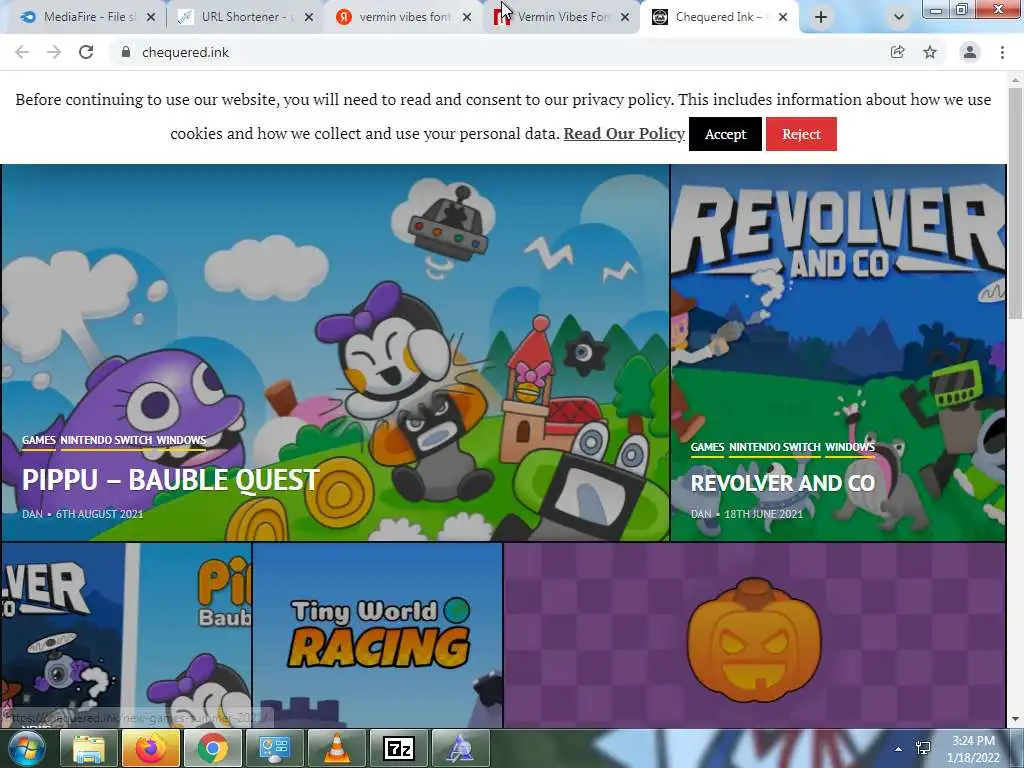Click the scrollbar down arrow
The height and width of the screenshot is (768, 1024).
(1015, 720)
